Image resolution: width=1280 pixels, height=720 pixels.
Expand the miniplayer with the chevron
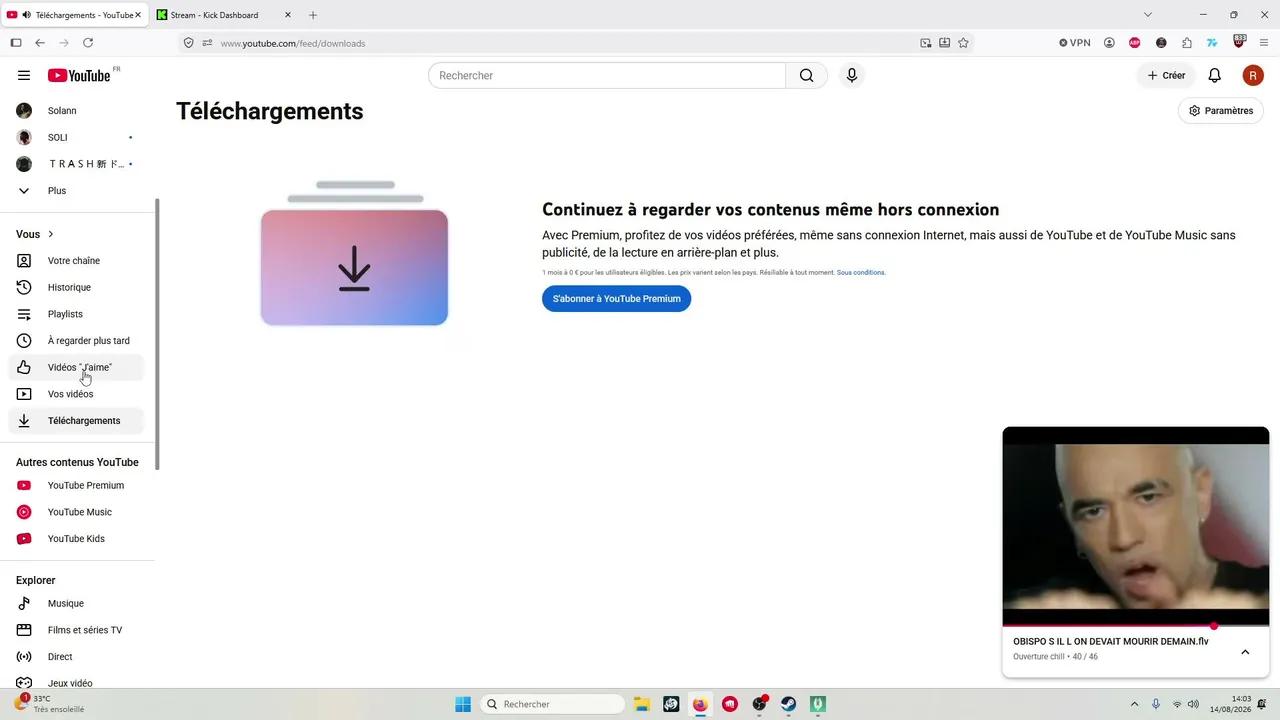(x=1245, y=652)
